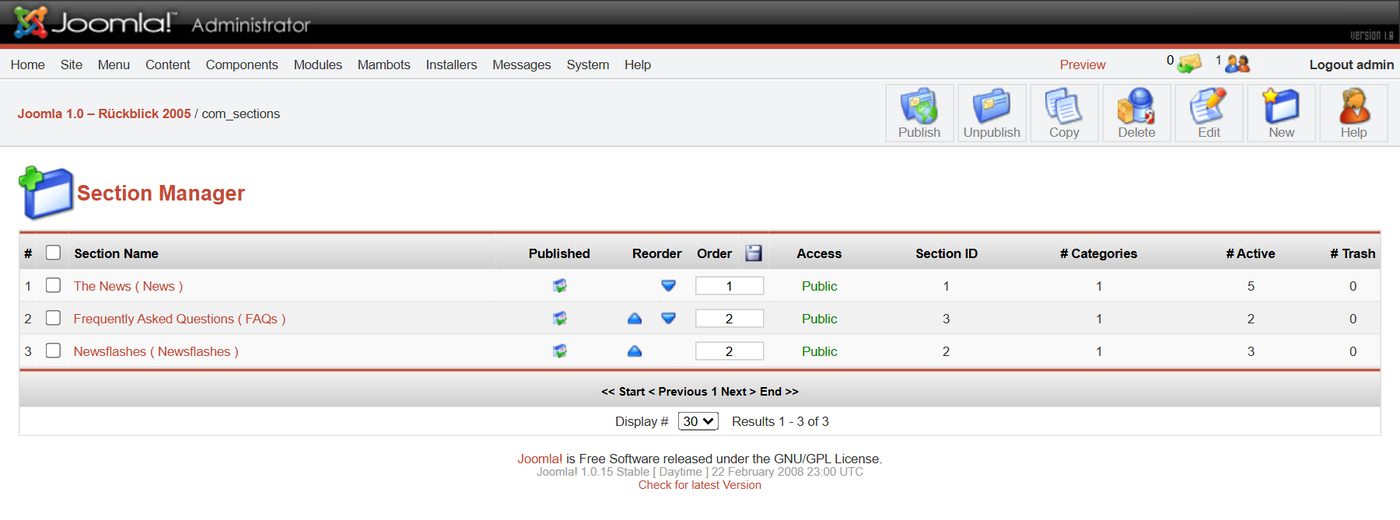The width and height of the screenshot is (1400, 520).
Task: Open the Help toolbar icon
Action: (x=1353, y=113)
